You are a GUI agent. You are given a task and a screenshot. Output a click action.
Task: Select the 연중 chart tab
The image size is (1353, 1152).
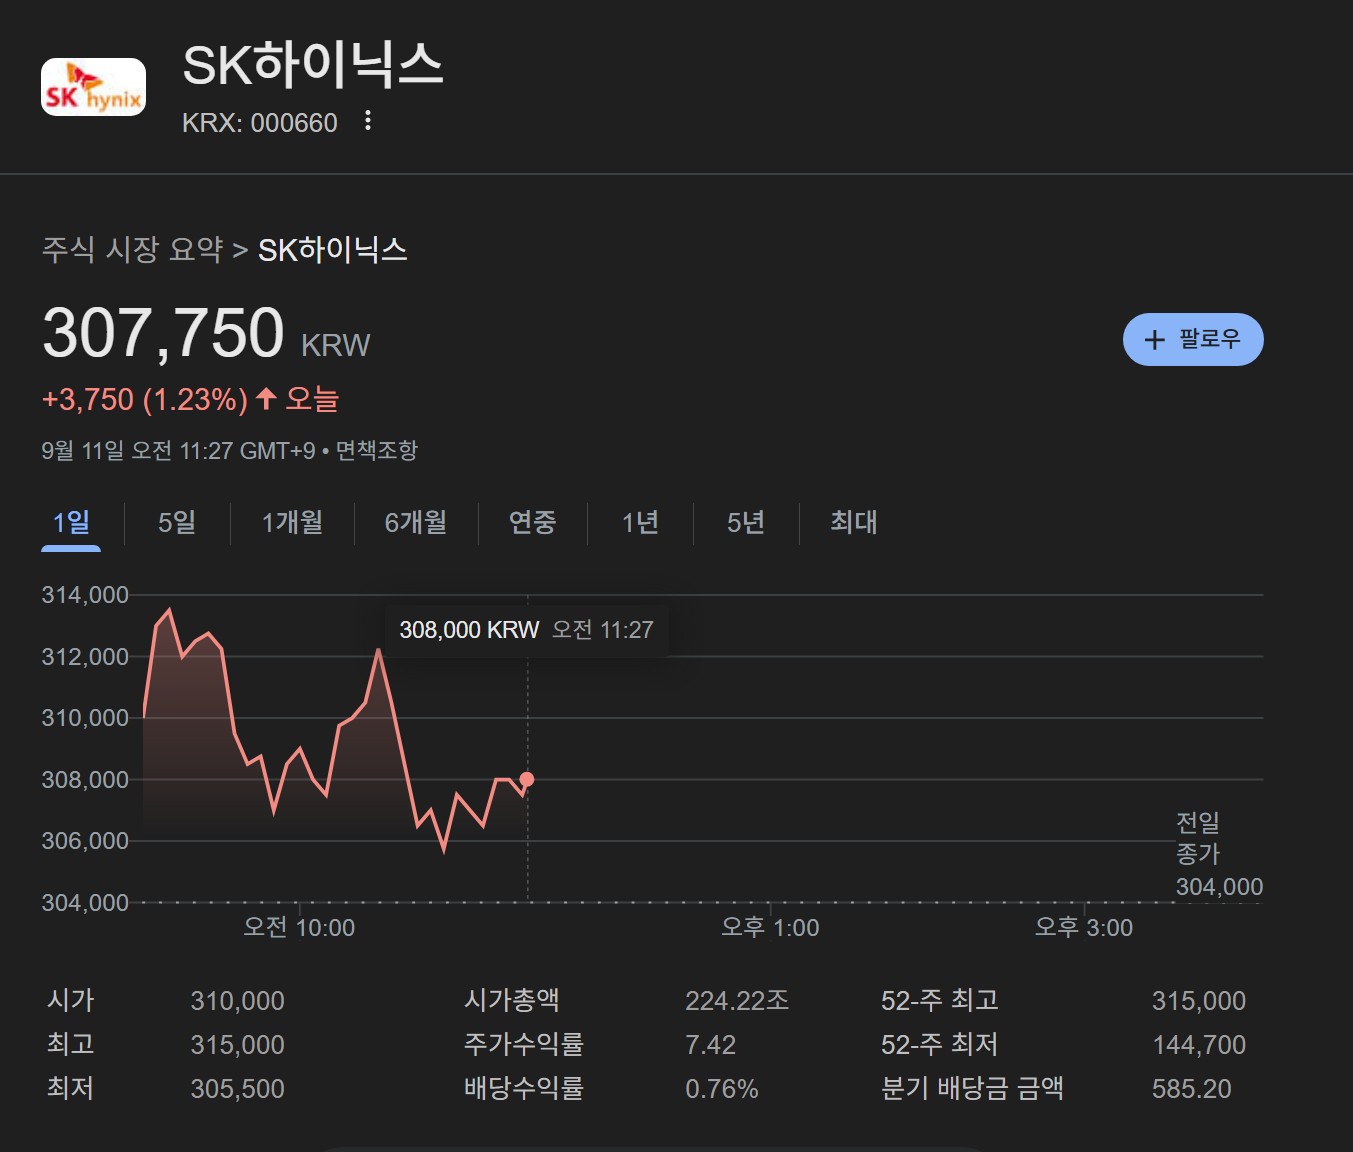pyautogui.click(x=532, y=522)
